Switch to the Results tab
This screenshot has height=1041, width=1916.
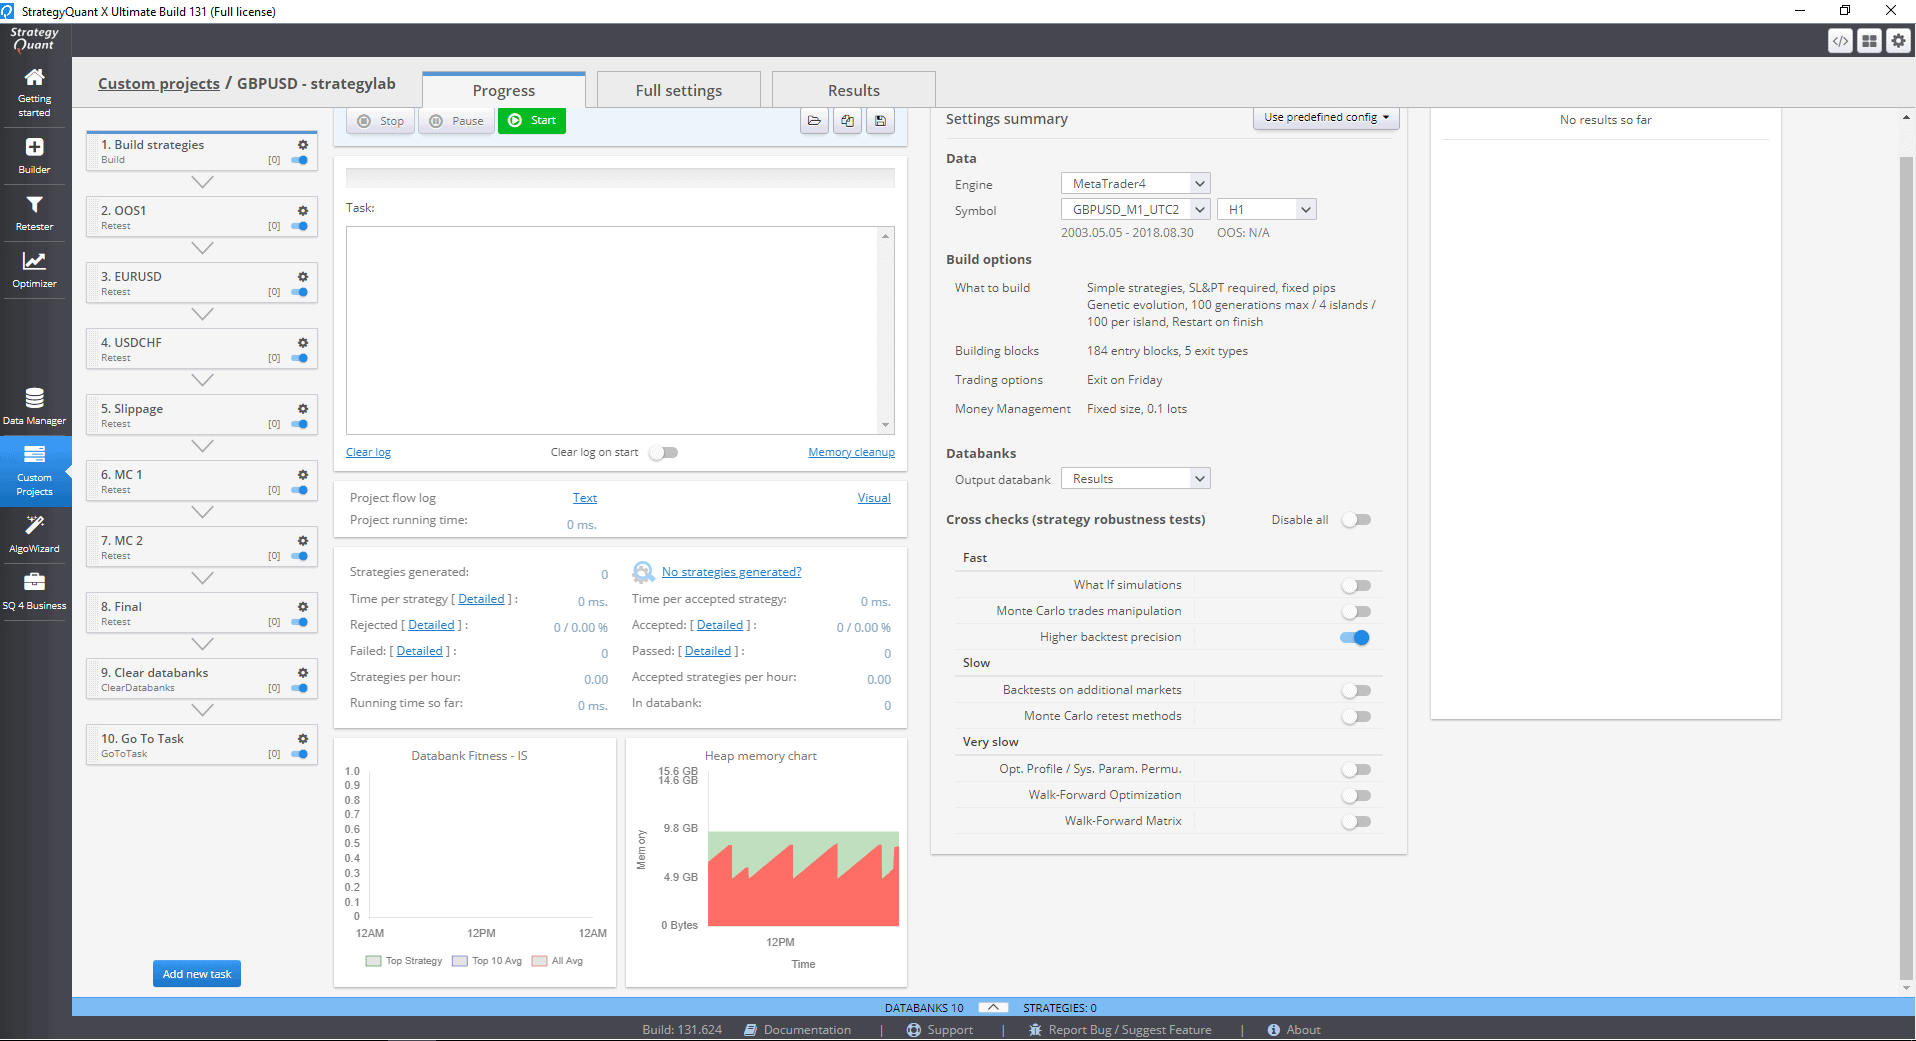[854, 90]
